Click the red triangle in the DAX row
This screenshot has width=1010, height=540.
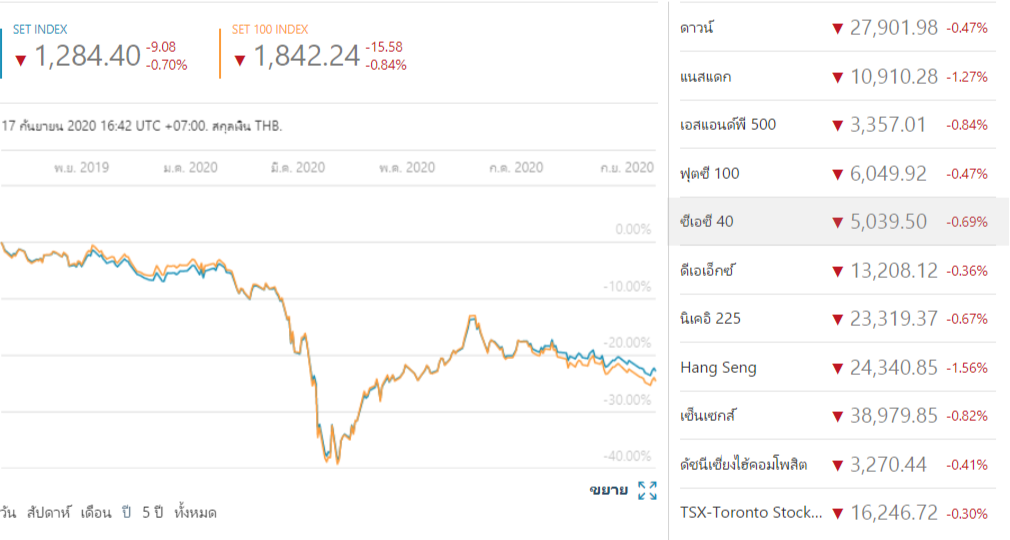[837, 271]
